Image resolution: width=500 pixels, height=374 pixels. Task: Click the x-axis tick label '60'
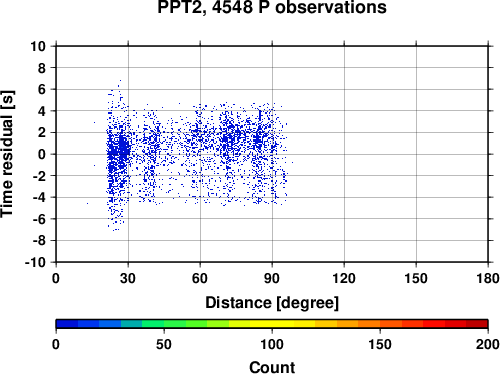(x=200, y=278)
